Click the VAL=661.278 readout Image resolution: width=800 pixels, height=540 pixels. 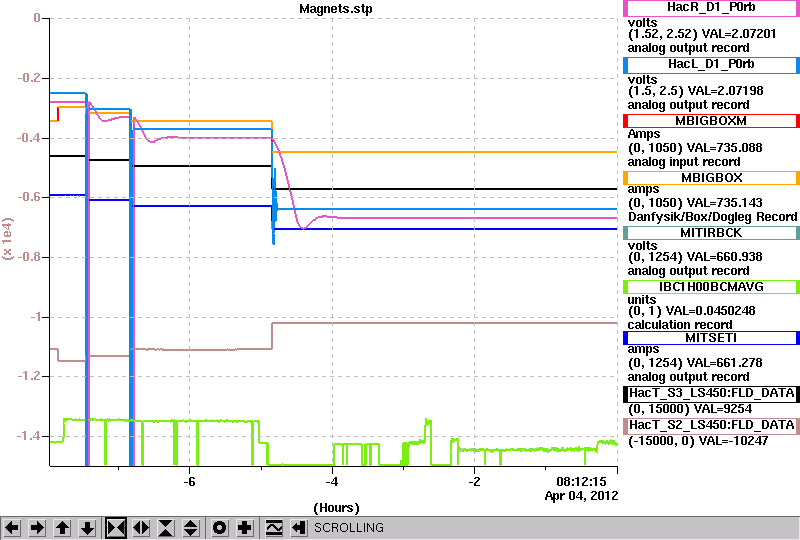(x=724, y=363)
